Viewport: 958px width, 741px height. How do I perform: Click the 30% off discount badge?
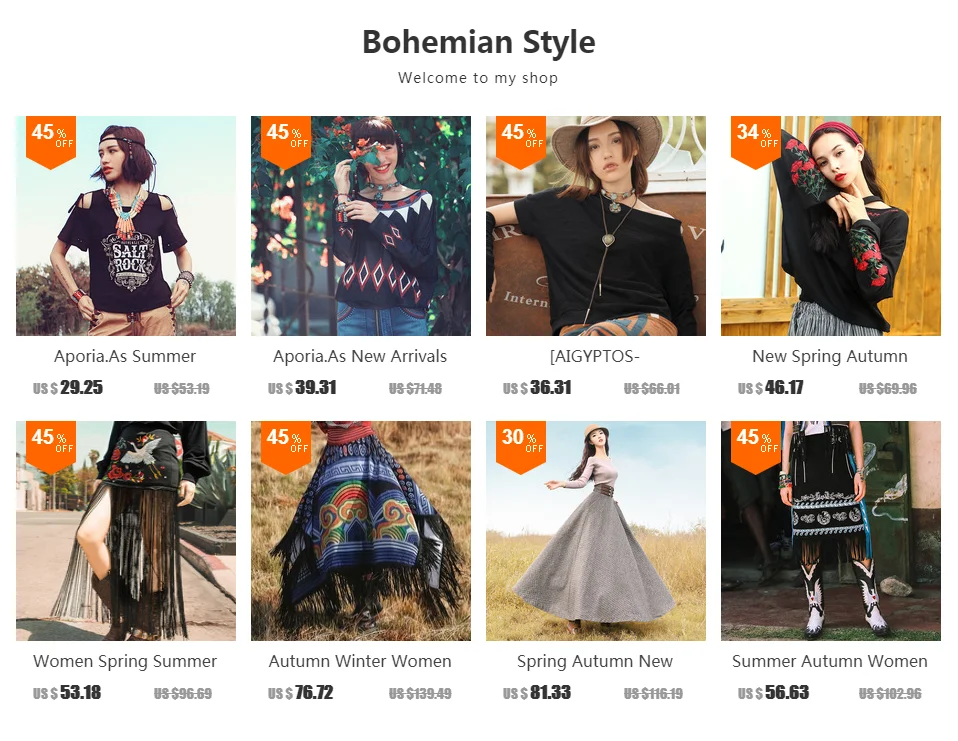(x=521, y=447)
